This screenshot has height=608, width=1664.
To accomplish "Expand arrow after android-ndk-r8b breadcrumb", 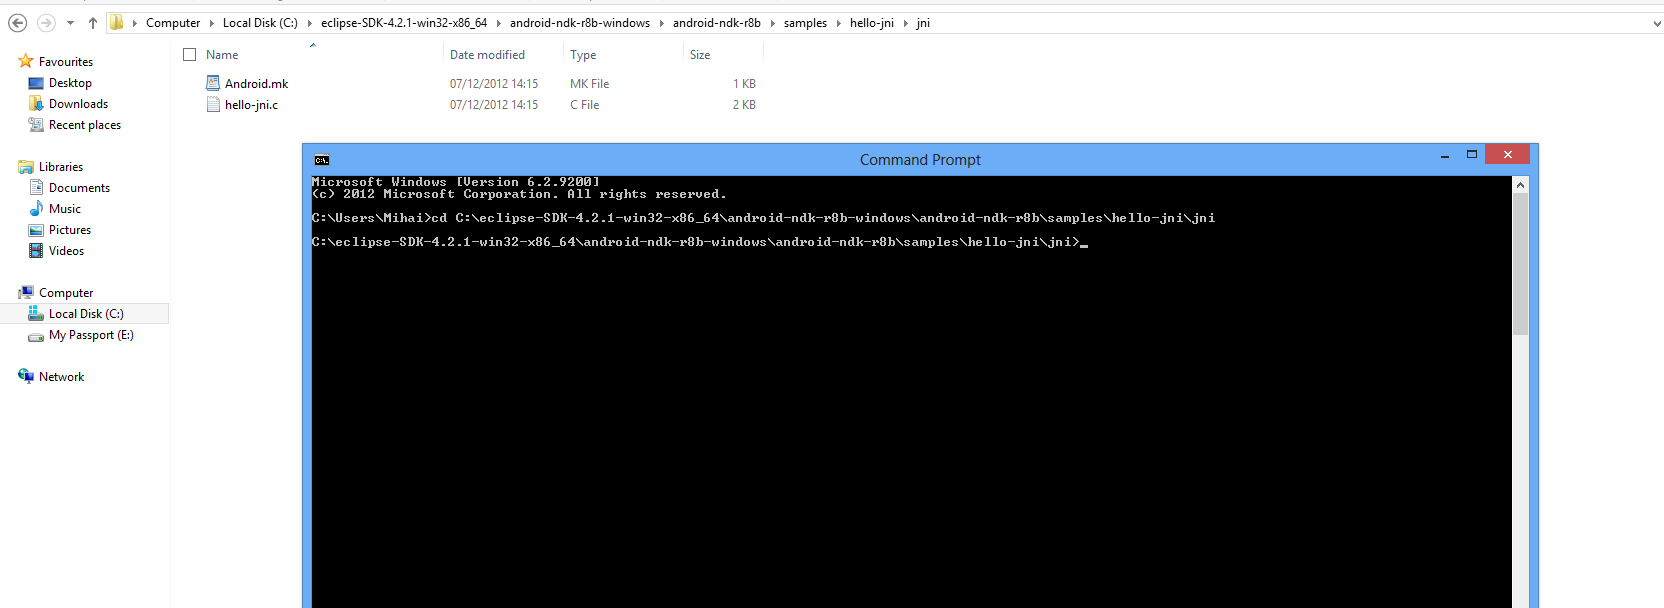I will tap(772, 23).
